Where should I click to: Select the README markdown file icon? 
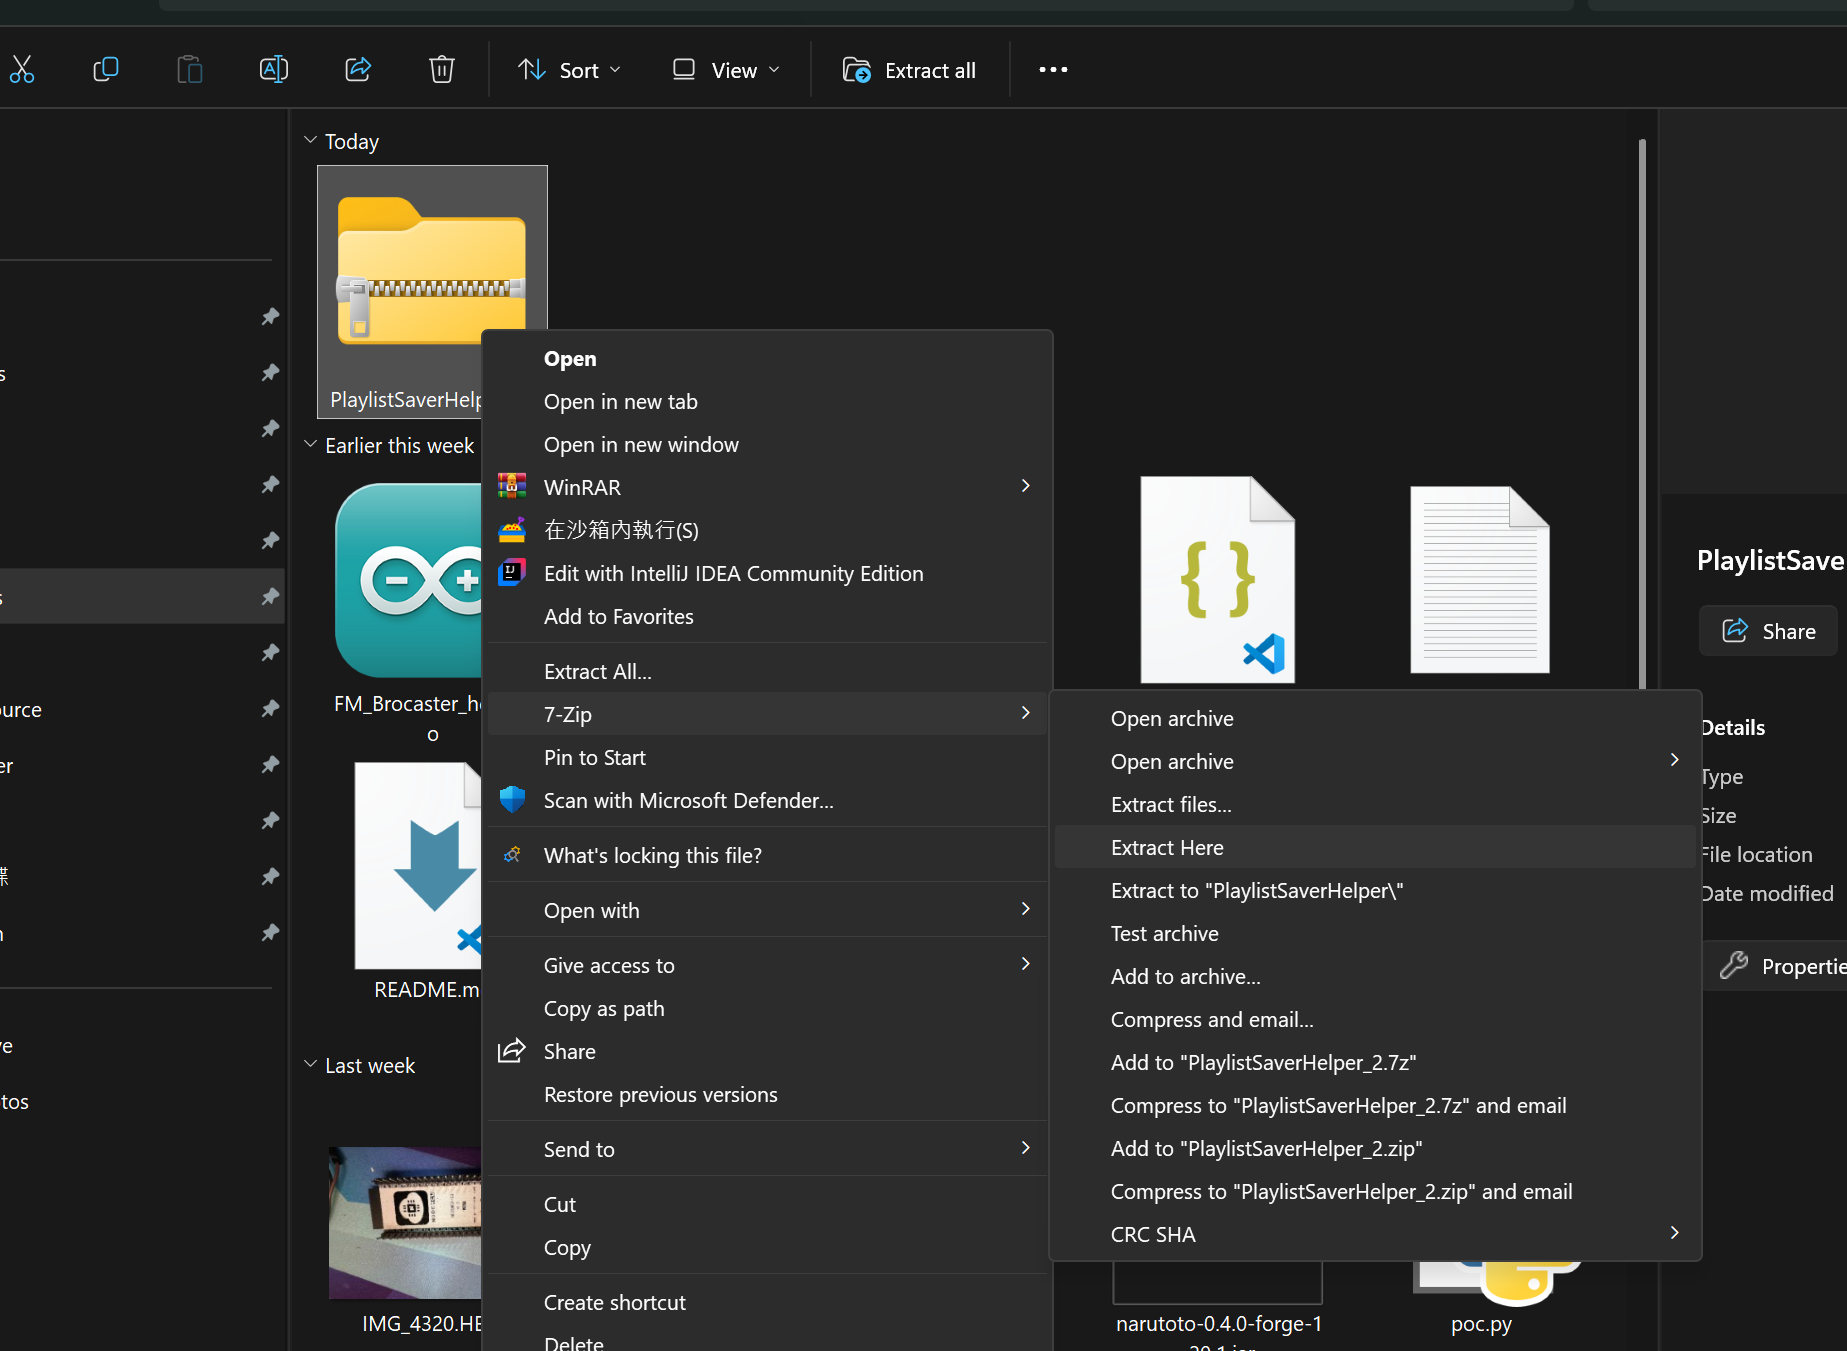[x=418, y=865]
